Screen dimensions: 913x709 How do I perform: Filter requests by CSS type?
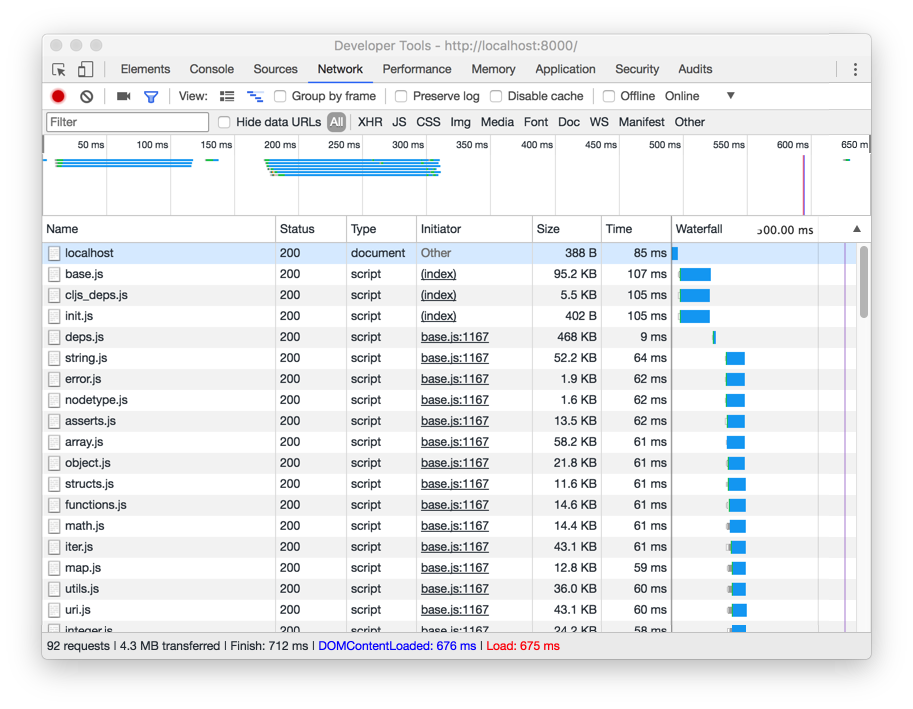[428, 122]
